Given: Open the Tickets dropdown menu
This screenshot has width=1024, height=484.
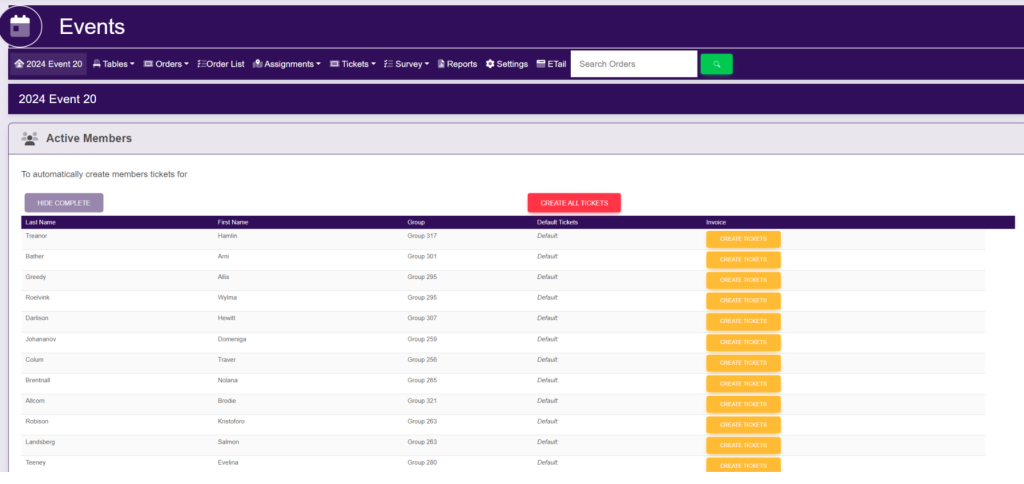Looking at the screenshot, I should tap(353, 64).
